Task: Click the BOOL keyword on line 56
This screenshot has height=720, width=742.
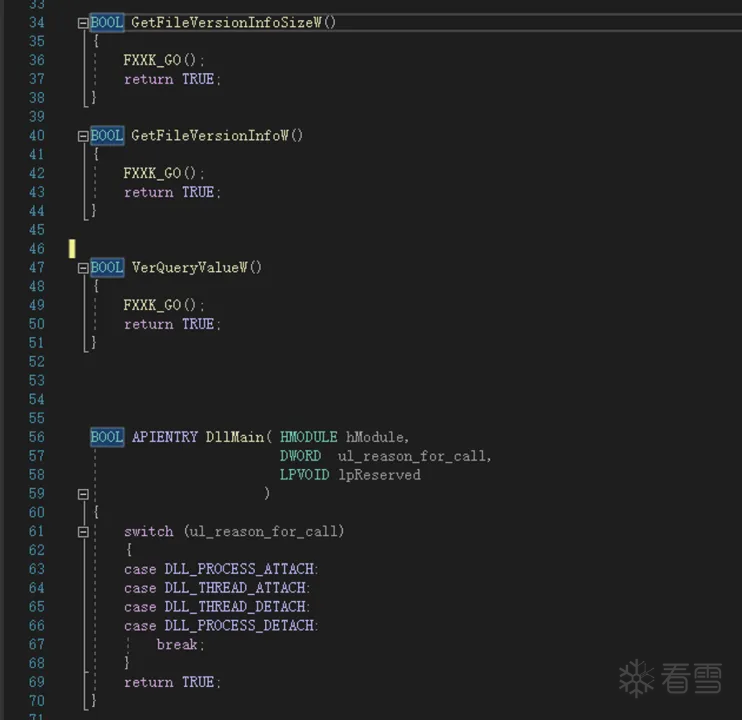Action: point(107,437)
